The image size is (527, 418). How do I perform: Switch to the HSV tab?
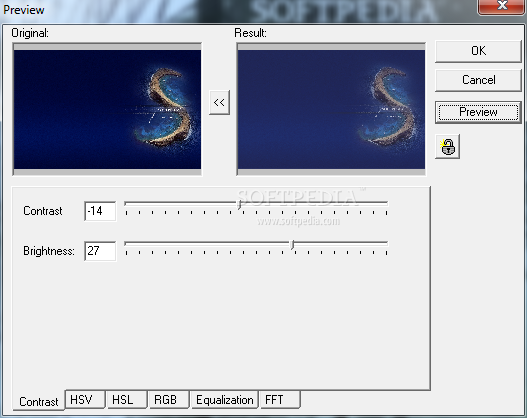pyautogui.click(x=85, y=400)
